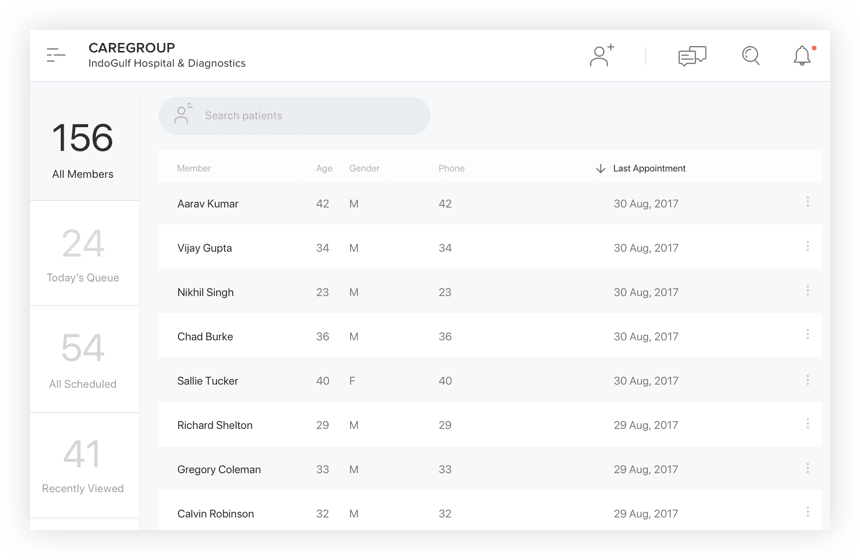Click the Member column header
Image resolution: width=860 pixels, height=560 pixels.
point(194,168)
